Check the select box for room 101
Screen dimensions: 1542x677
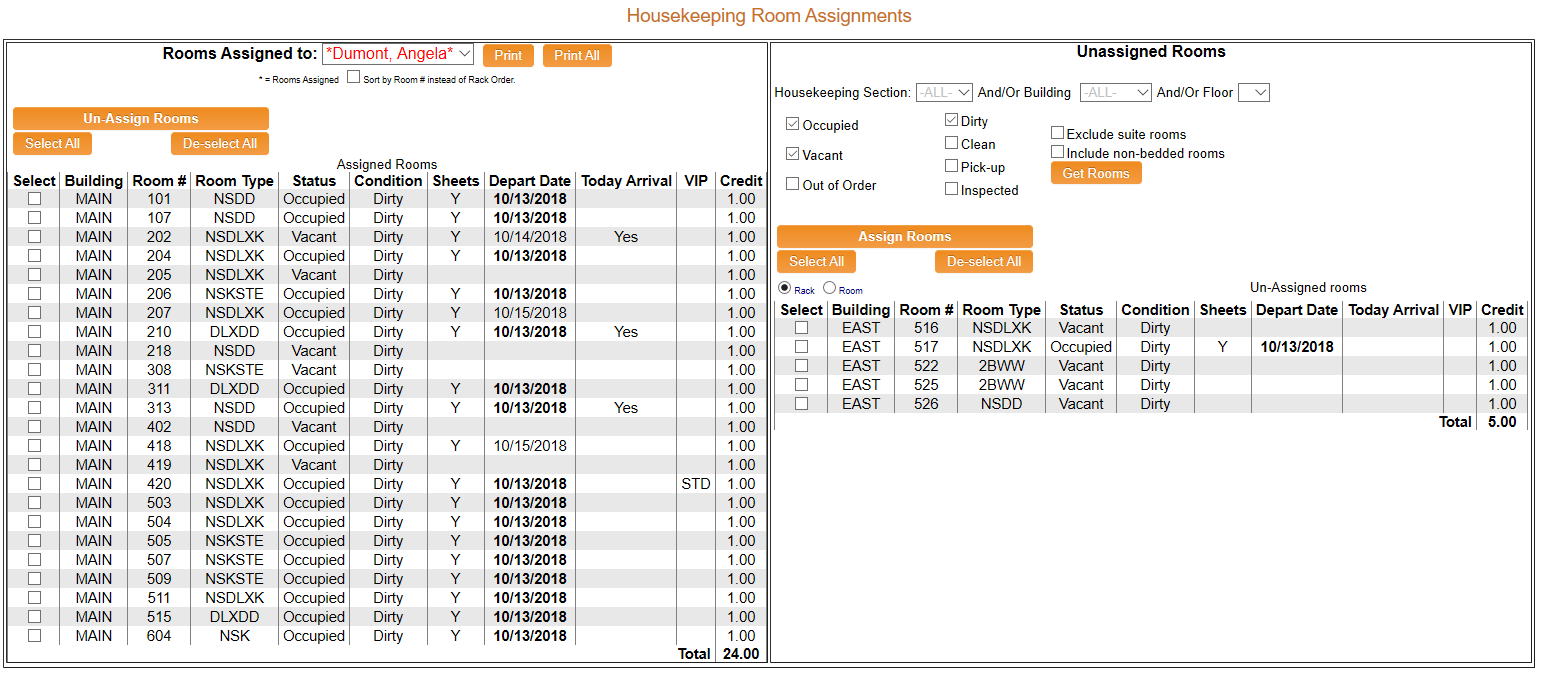[34, 198]
